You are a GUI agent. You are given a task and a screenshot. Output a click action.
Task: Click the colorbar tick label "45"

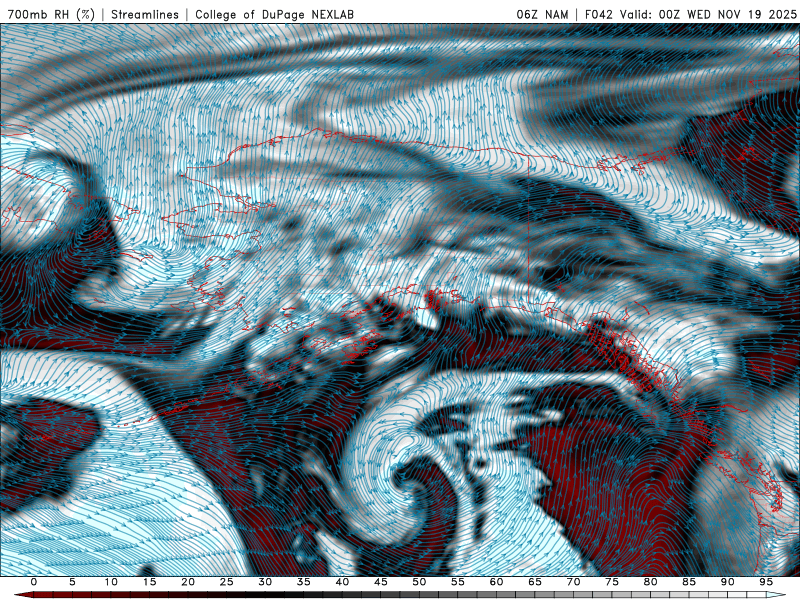(381, 582)
